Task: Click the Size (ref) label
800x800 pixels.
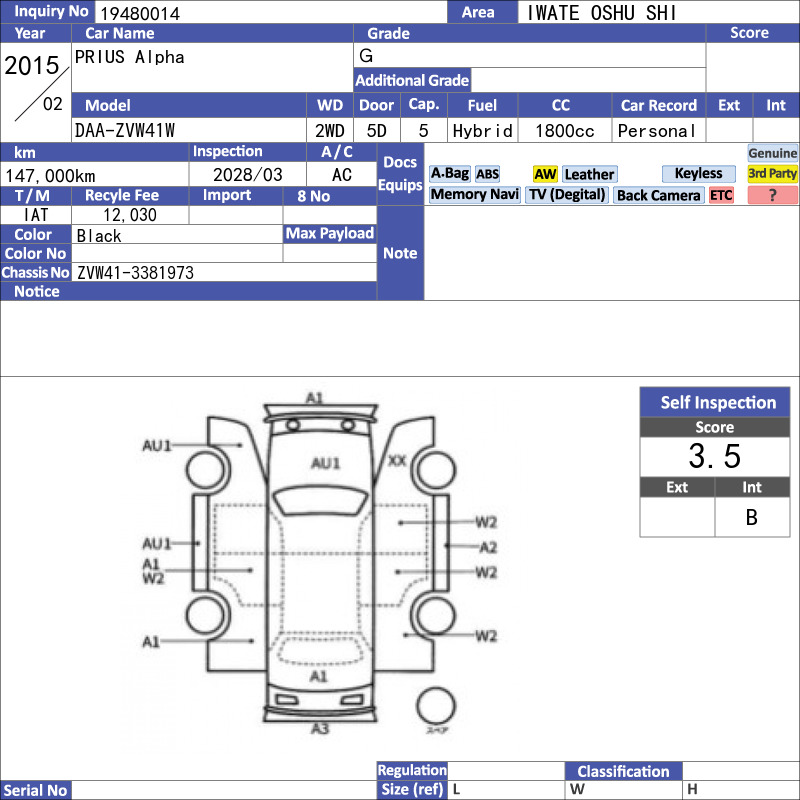Action: point(412,789)
